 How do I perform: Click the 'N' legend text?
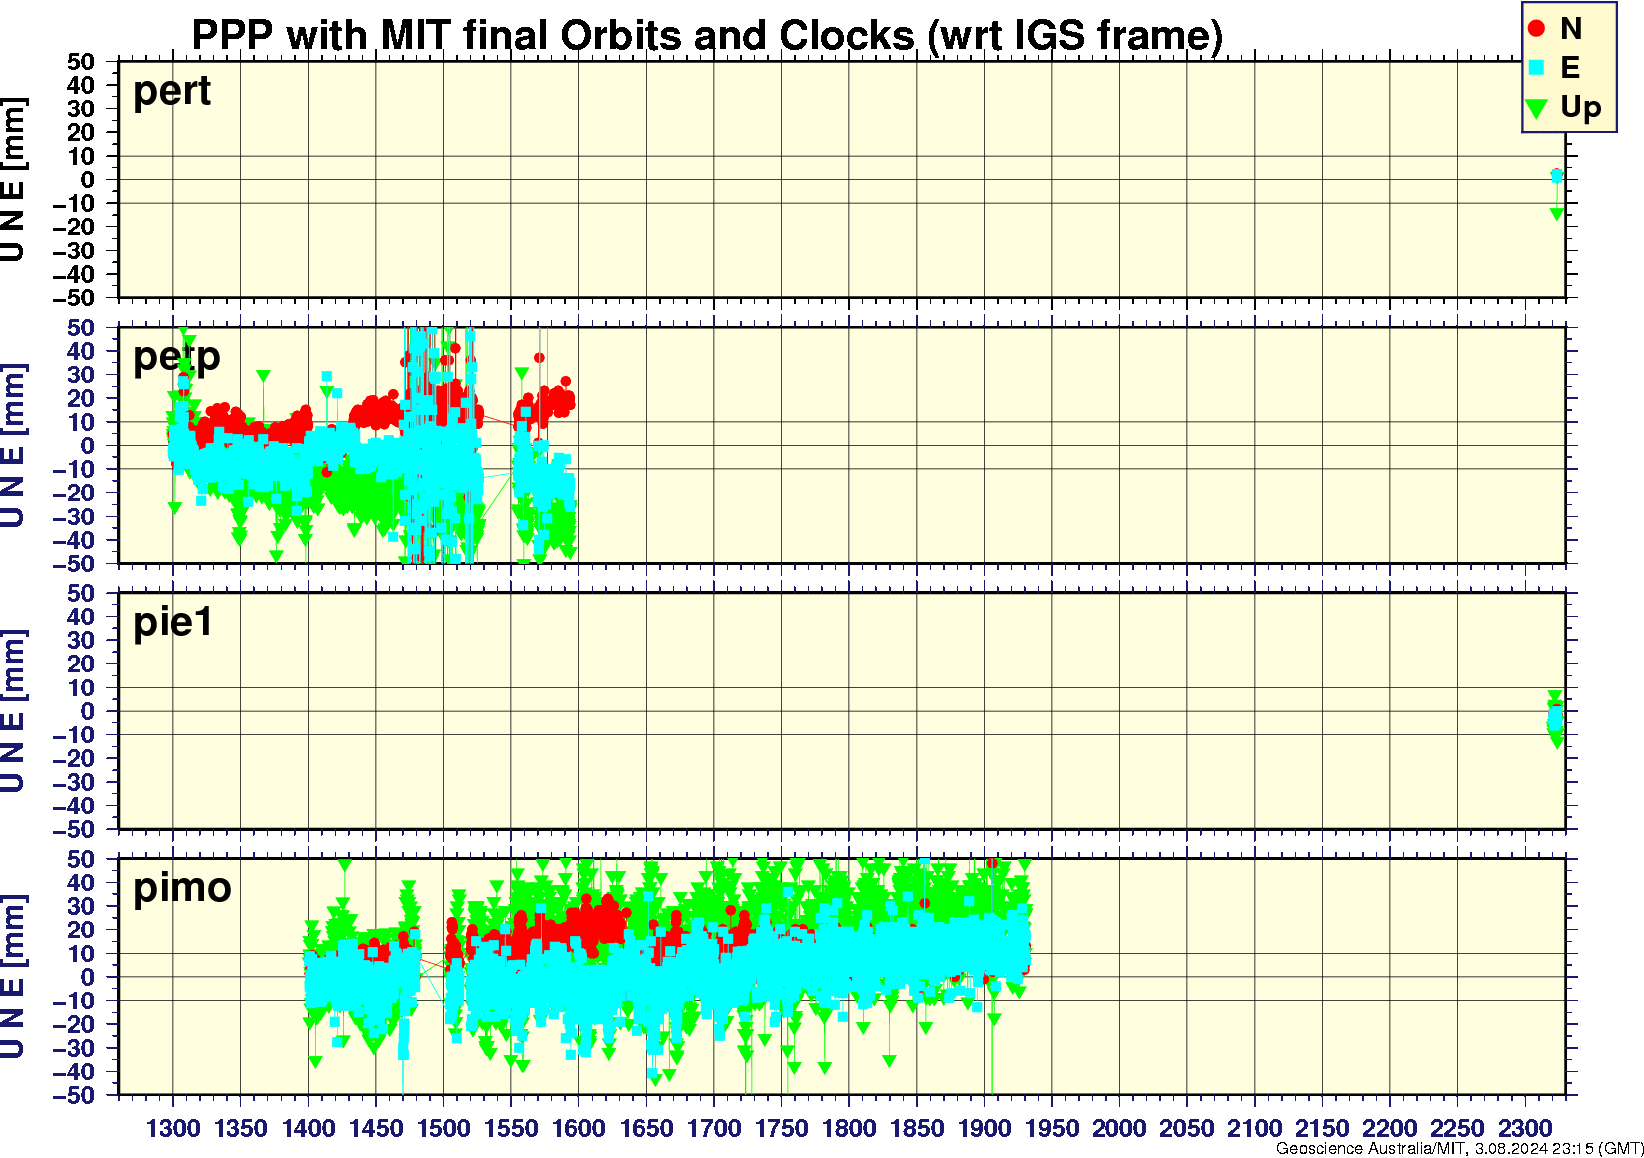point(1571,29)
